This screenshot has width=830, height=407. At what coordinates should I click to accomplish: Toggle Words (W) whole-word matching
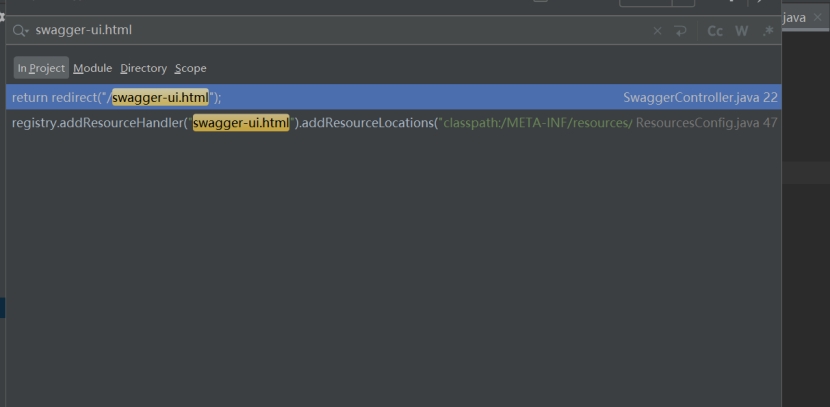[741, 31]
